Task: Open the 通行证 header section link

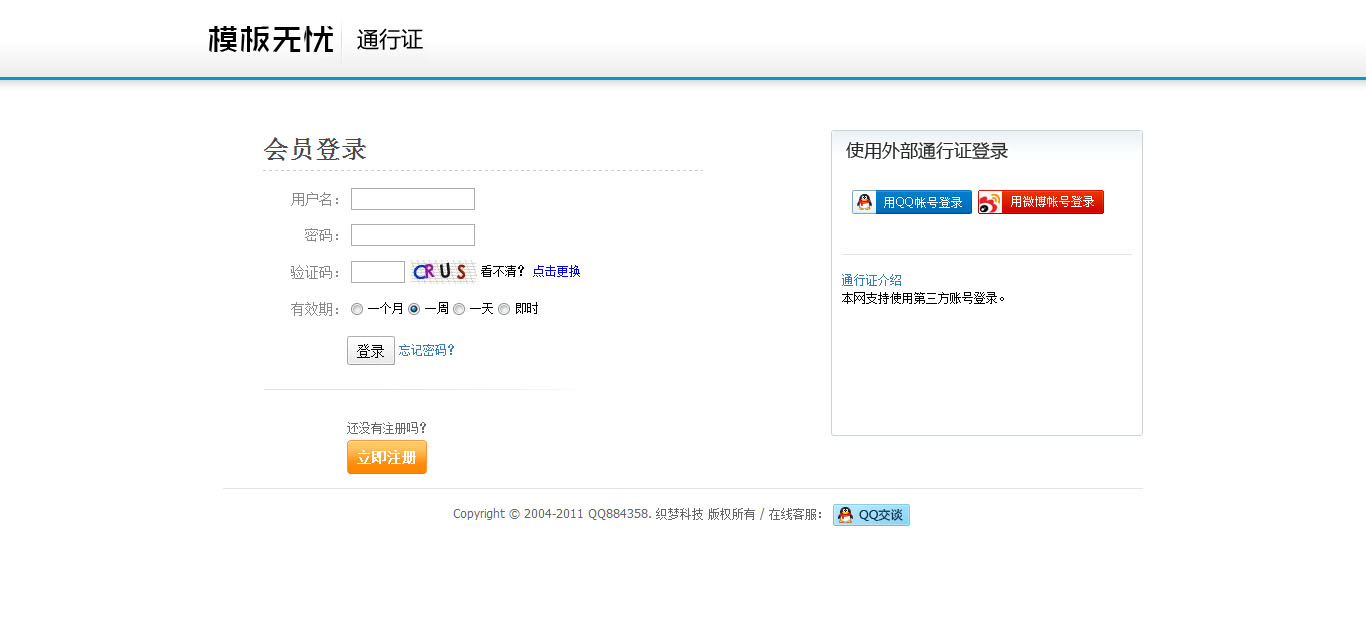Action: pyautogui.click(x=389, y=40)
